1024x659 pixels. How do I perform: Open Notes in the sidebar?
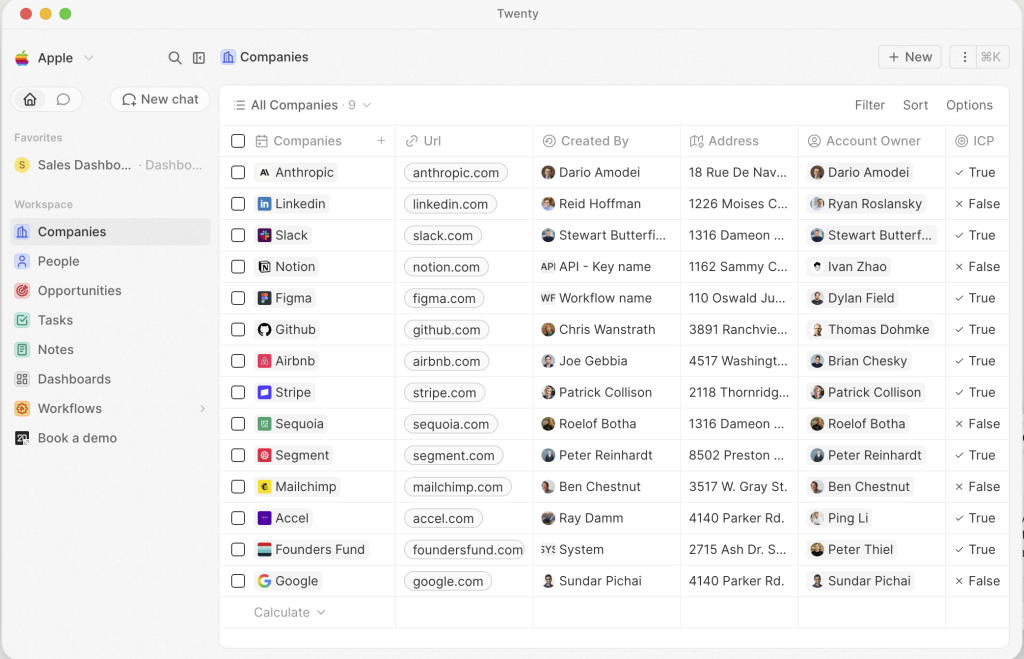(110, 349)
